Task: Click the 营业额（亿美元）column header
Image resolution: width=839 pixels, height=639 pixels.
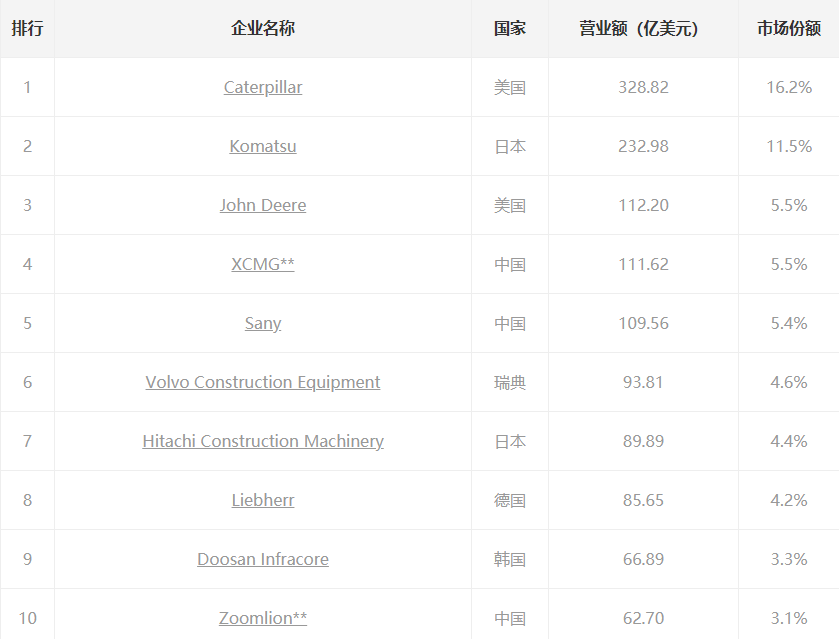Action: tap(643, 28)
